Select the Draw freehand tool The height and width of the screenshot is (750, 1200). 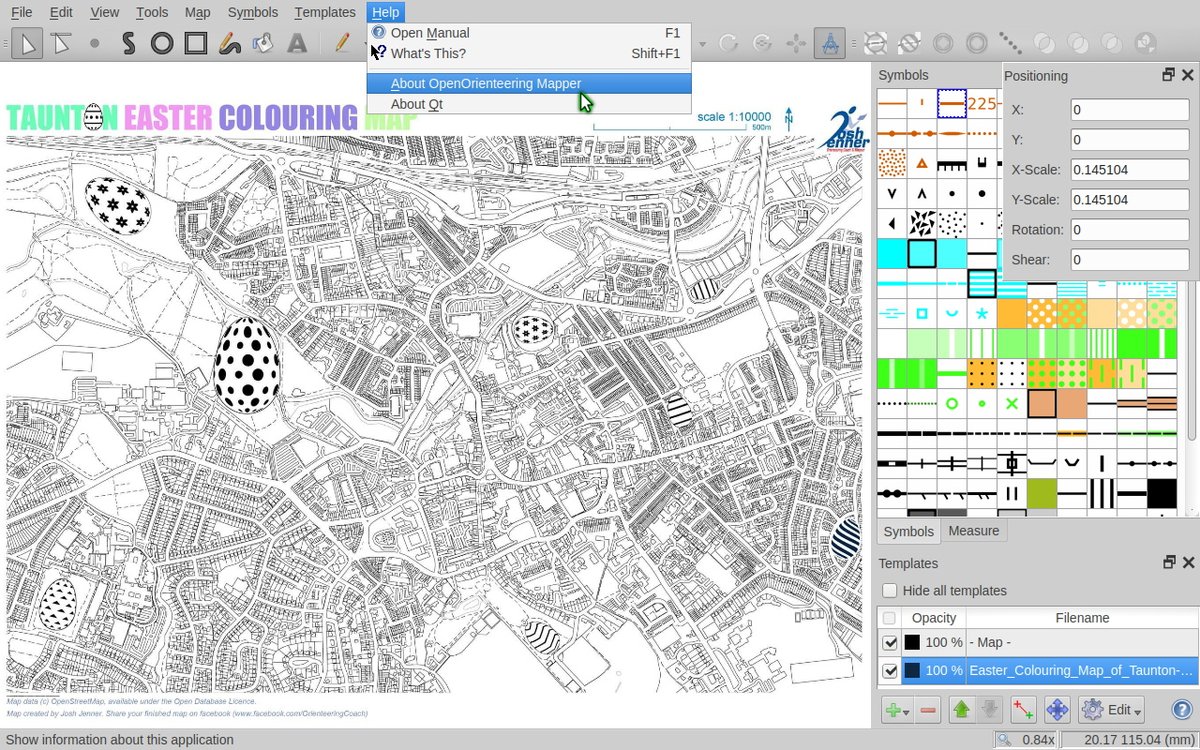(x=230, y=43)
